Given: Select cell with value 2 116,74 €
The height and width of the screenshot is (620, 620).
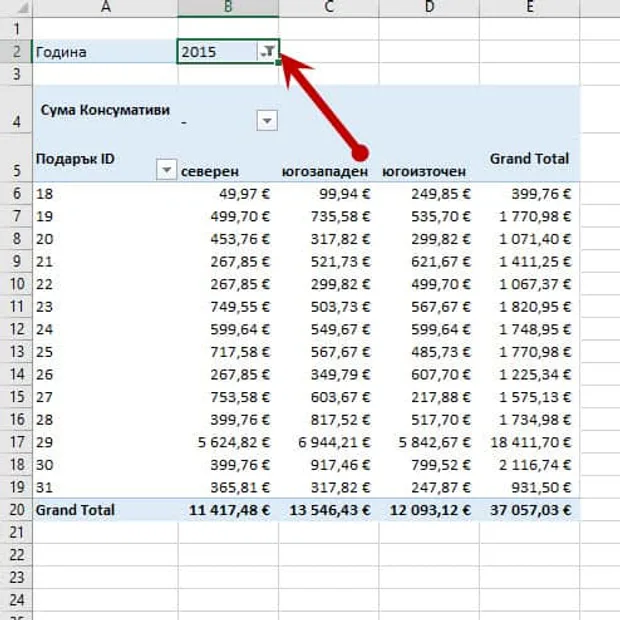Looking at the screenshot, I should coord(529,465).
